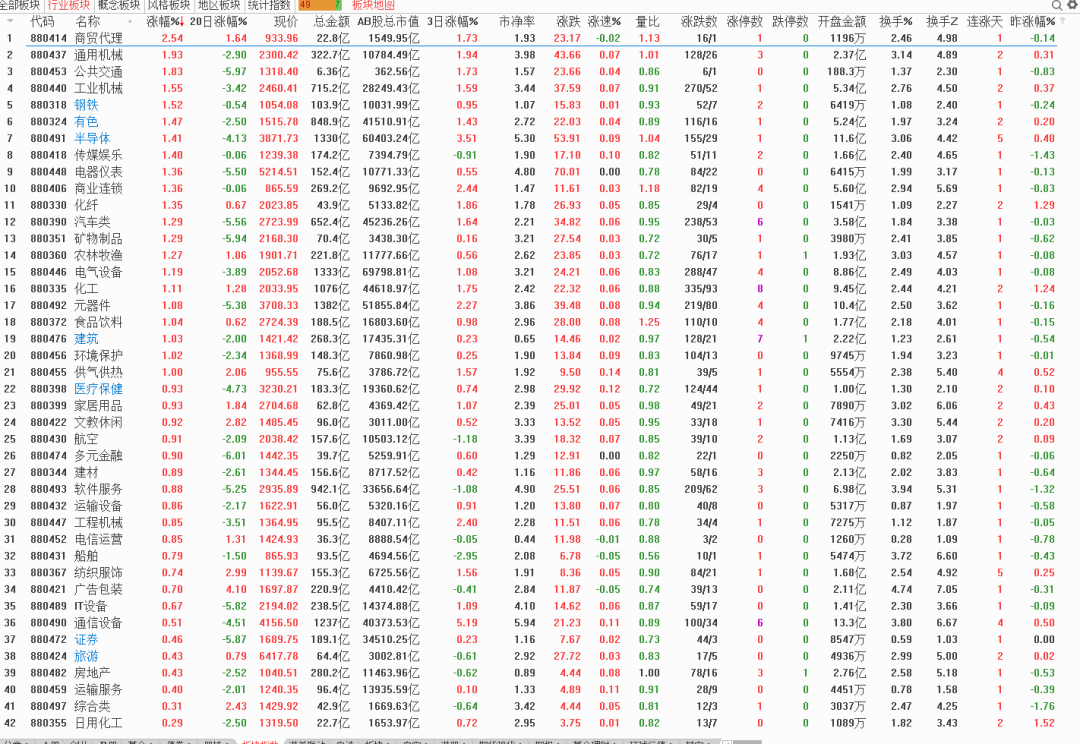Open the 建筑 sector link
Viewport: 1080px width, 744px height.
tap(86, 339)
